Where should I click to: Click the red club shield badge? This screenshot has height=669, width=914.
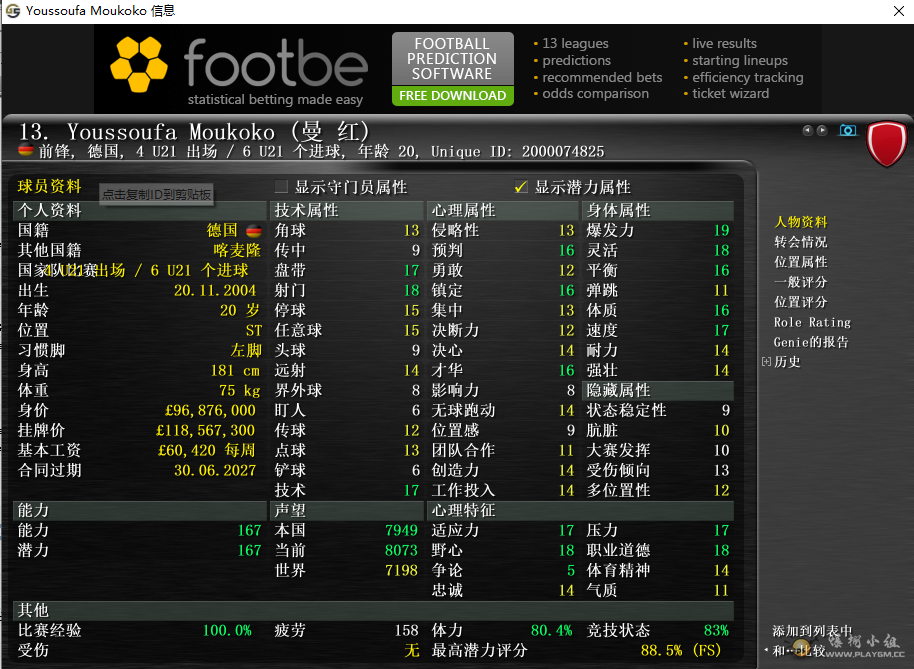(886, 145)
